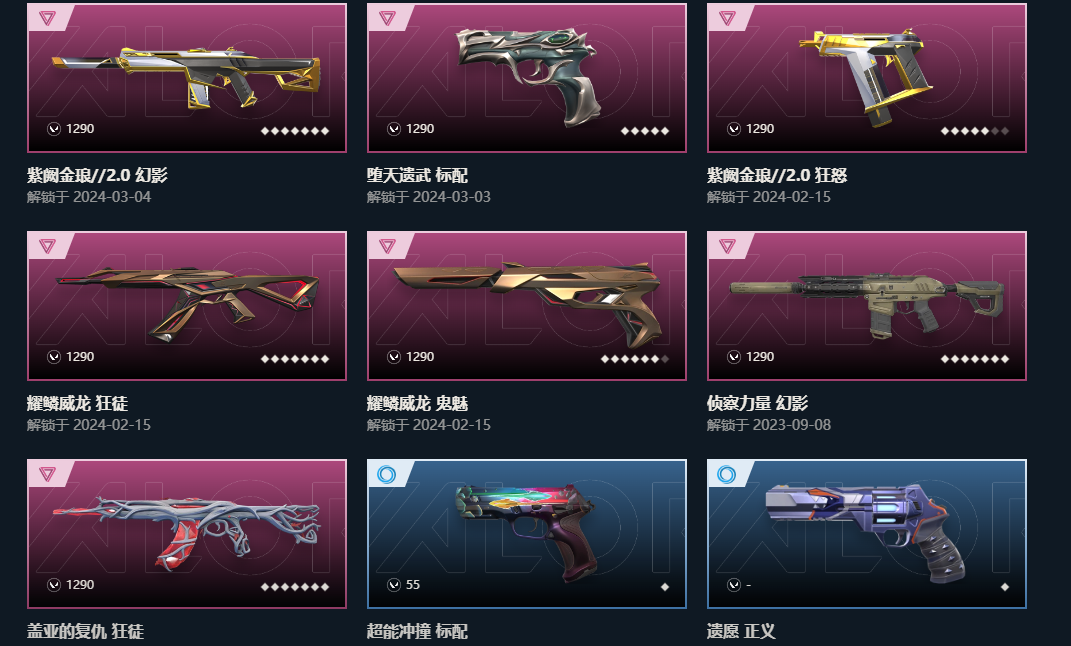
Task: Click the blue tier icon on 超能冲撞 标配 card
Action: 387,474
